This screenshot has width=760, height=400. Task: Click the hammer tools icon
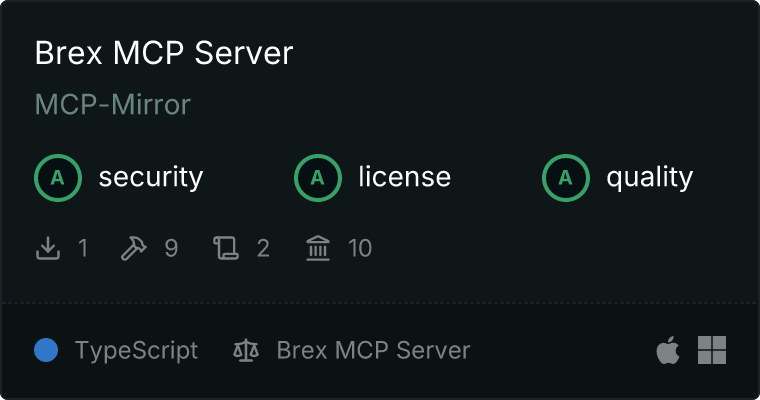click(x=133, y=248)
